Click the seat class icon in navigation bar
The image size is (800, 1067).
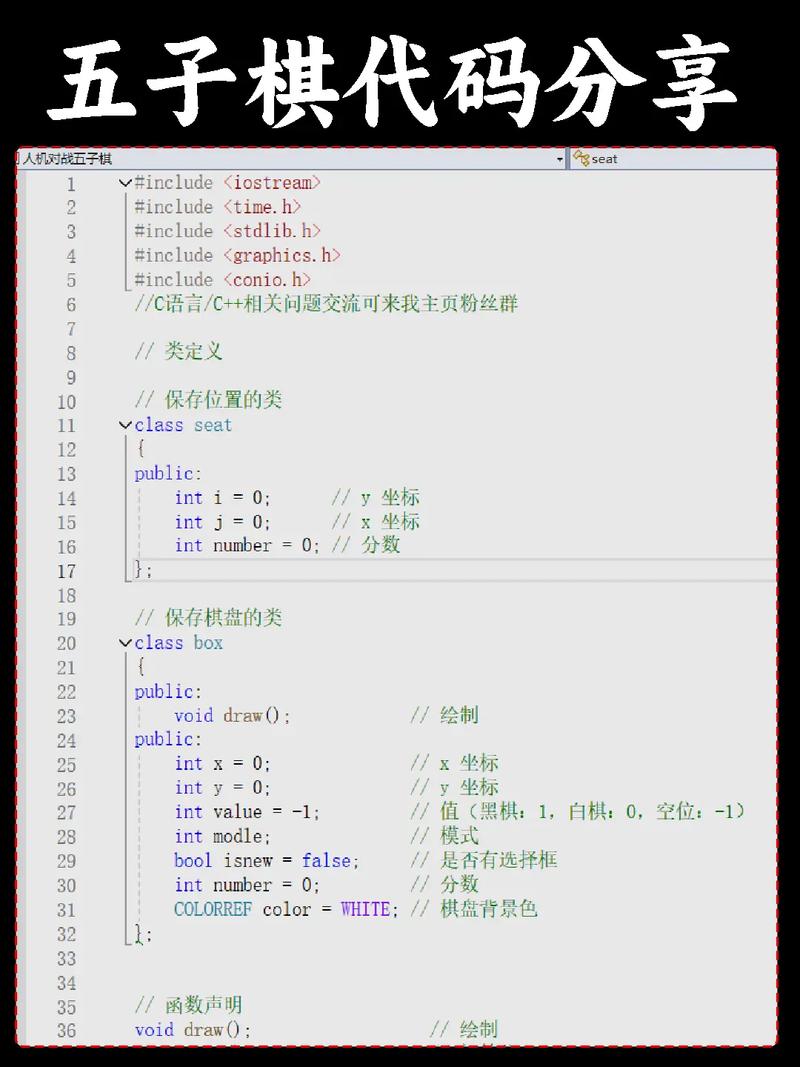pyautogui.click(x=581, y=159)
